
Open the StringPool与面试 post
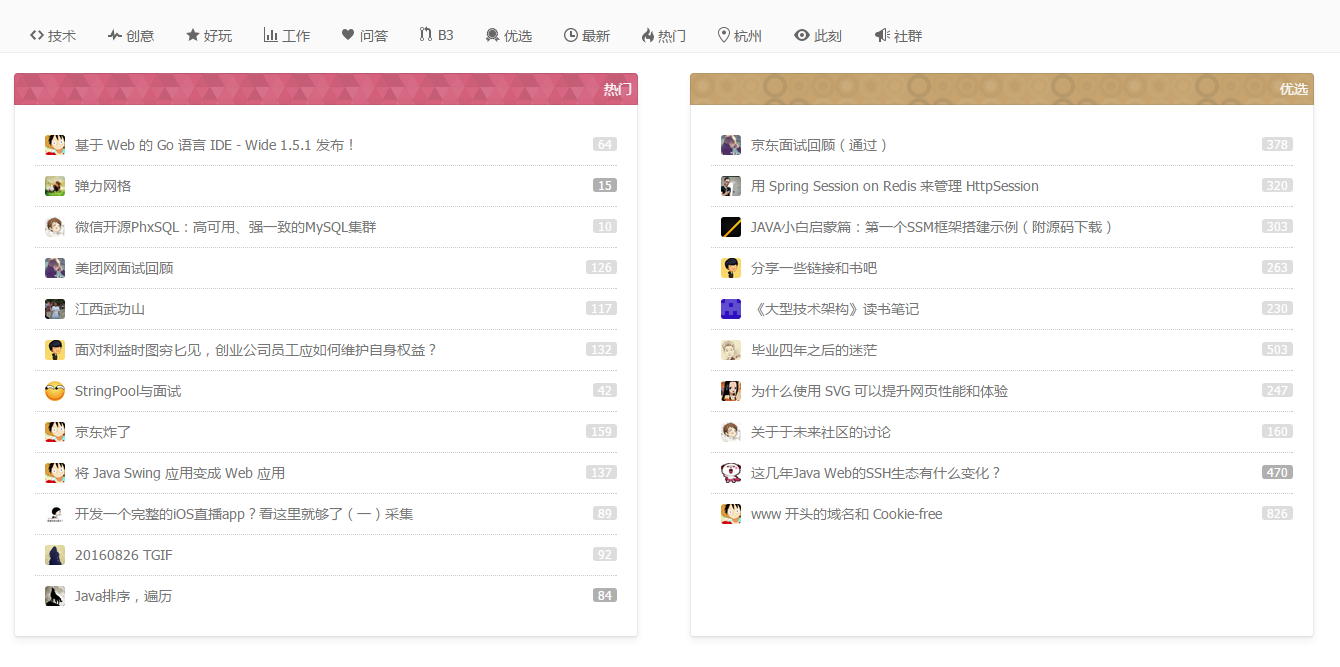[128, 391]
